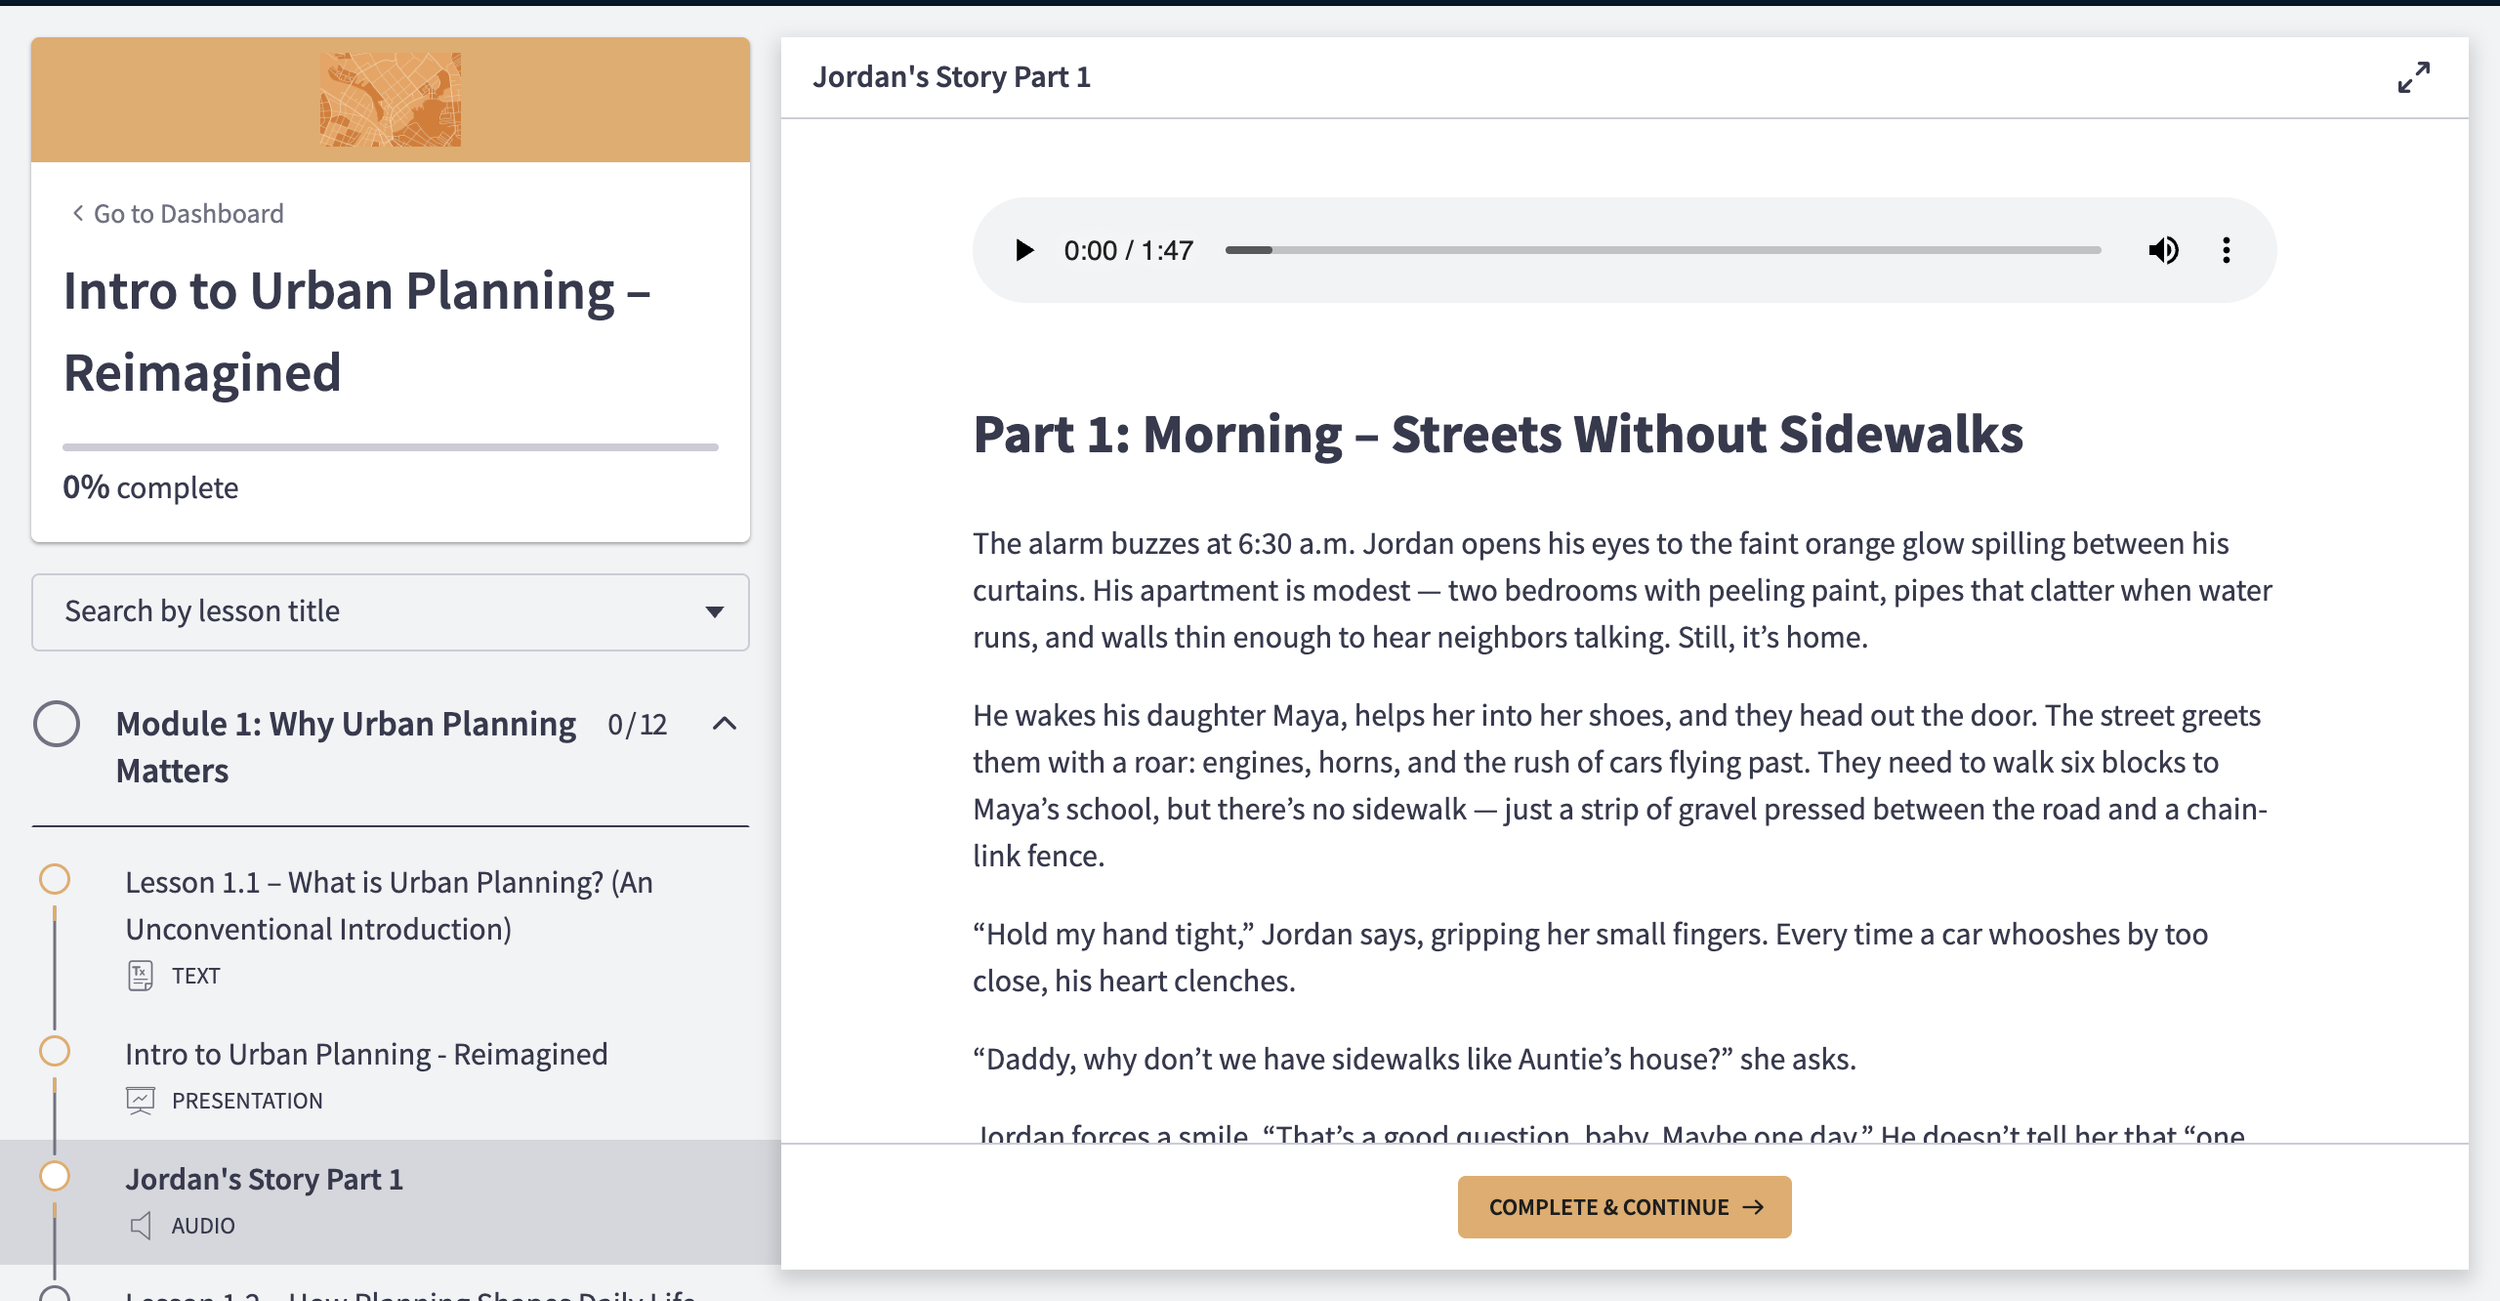
Task: Mute the audio player volume
Action: (2163, 250)
